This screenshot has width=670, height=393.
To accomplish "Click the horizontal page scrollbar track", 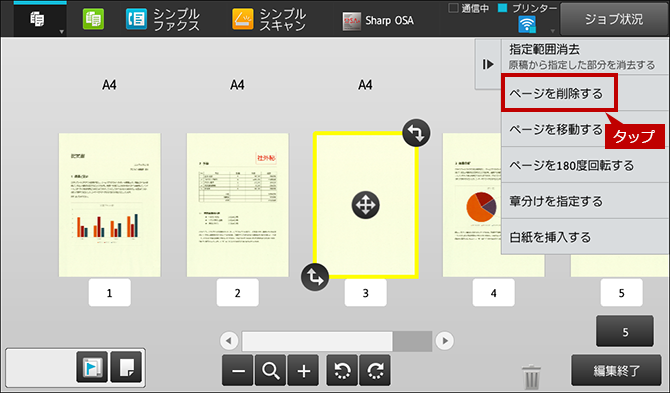I will [x=337, y=341].
